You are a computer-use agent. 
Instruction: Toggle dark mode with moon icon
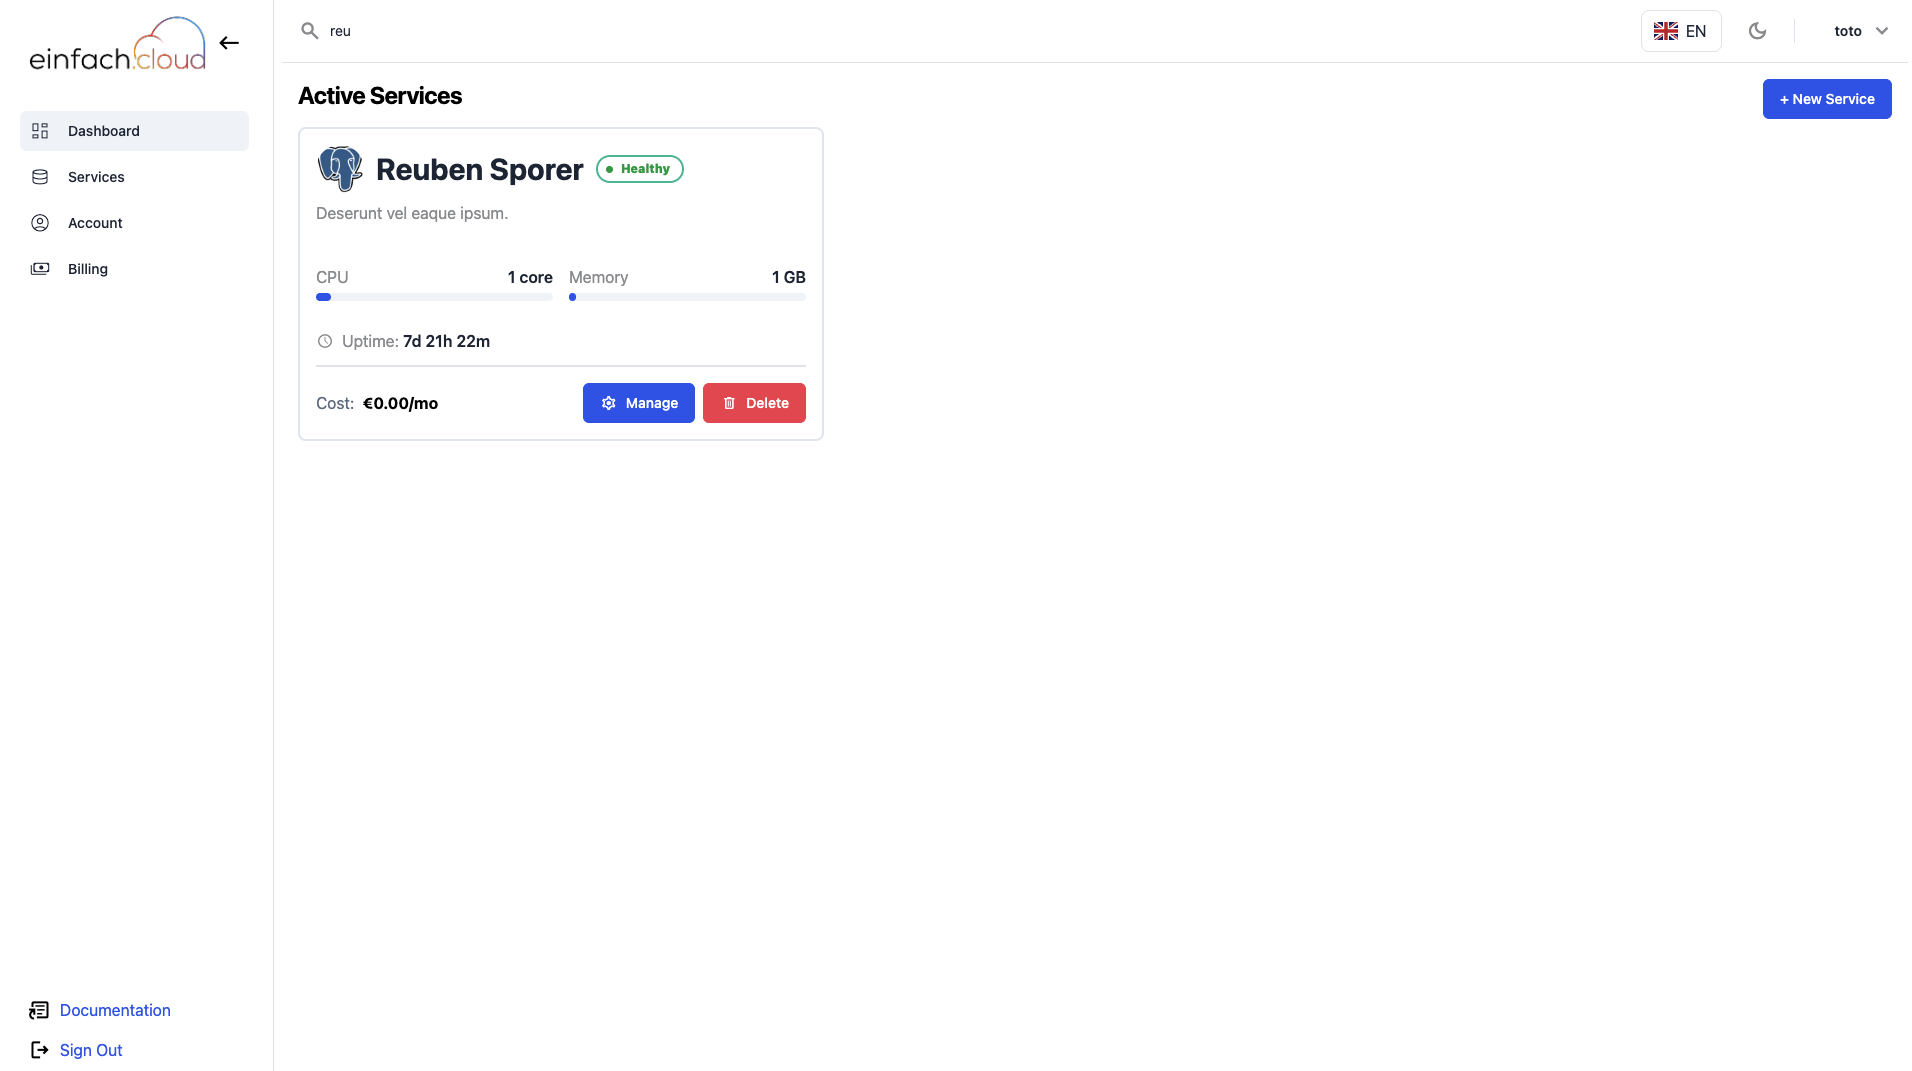[1757, 31]
